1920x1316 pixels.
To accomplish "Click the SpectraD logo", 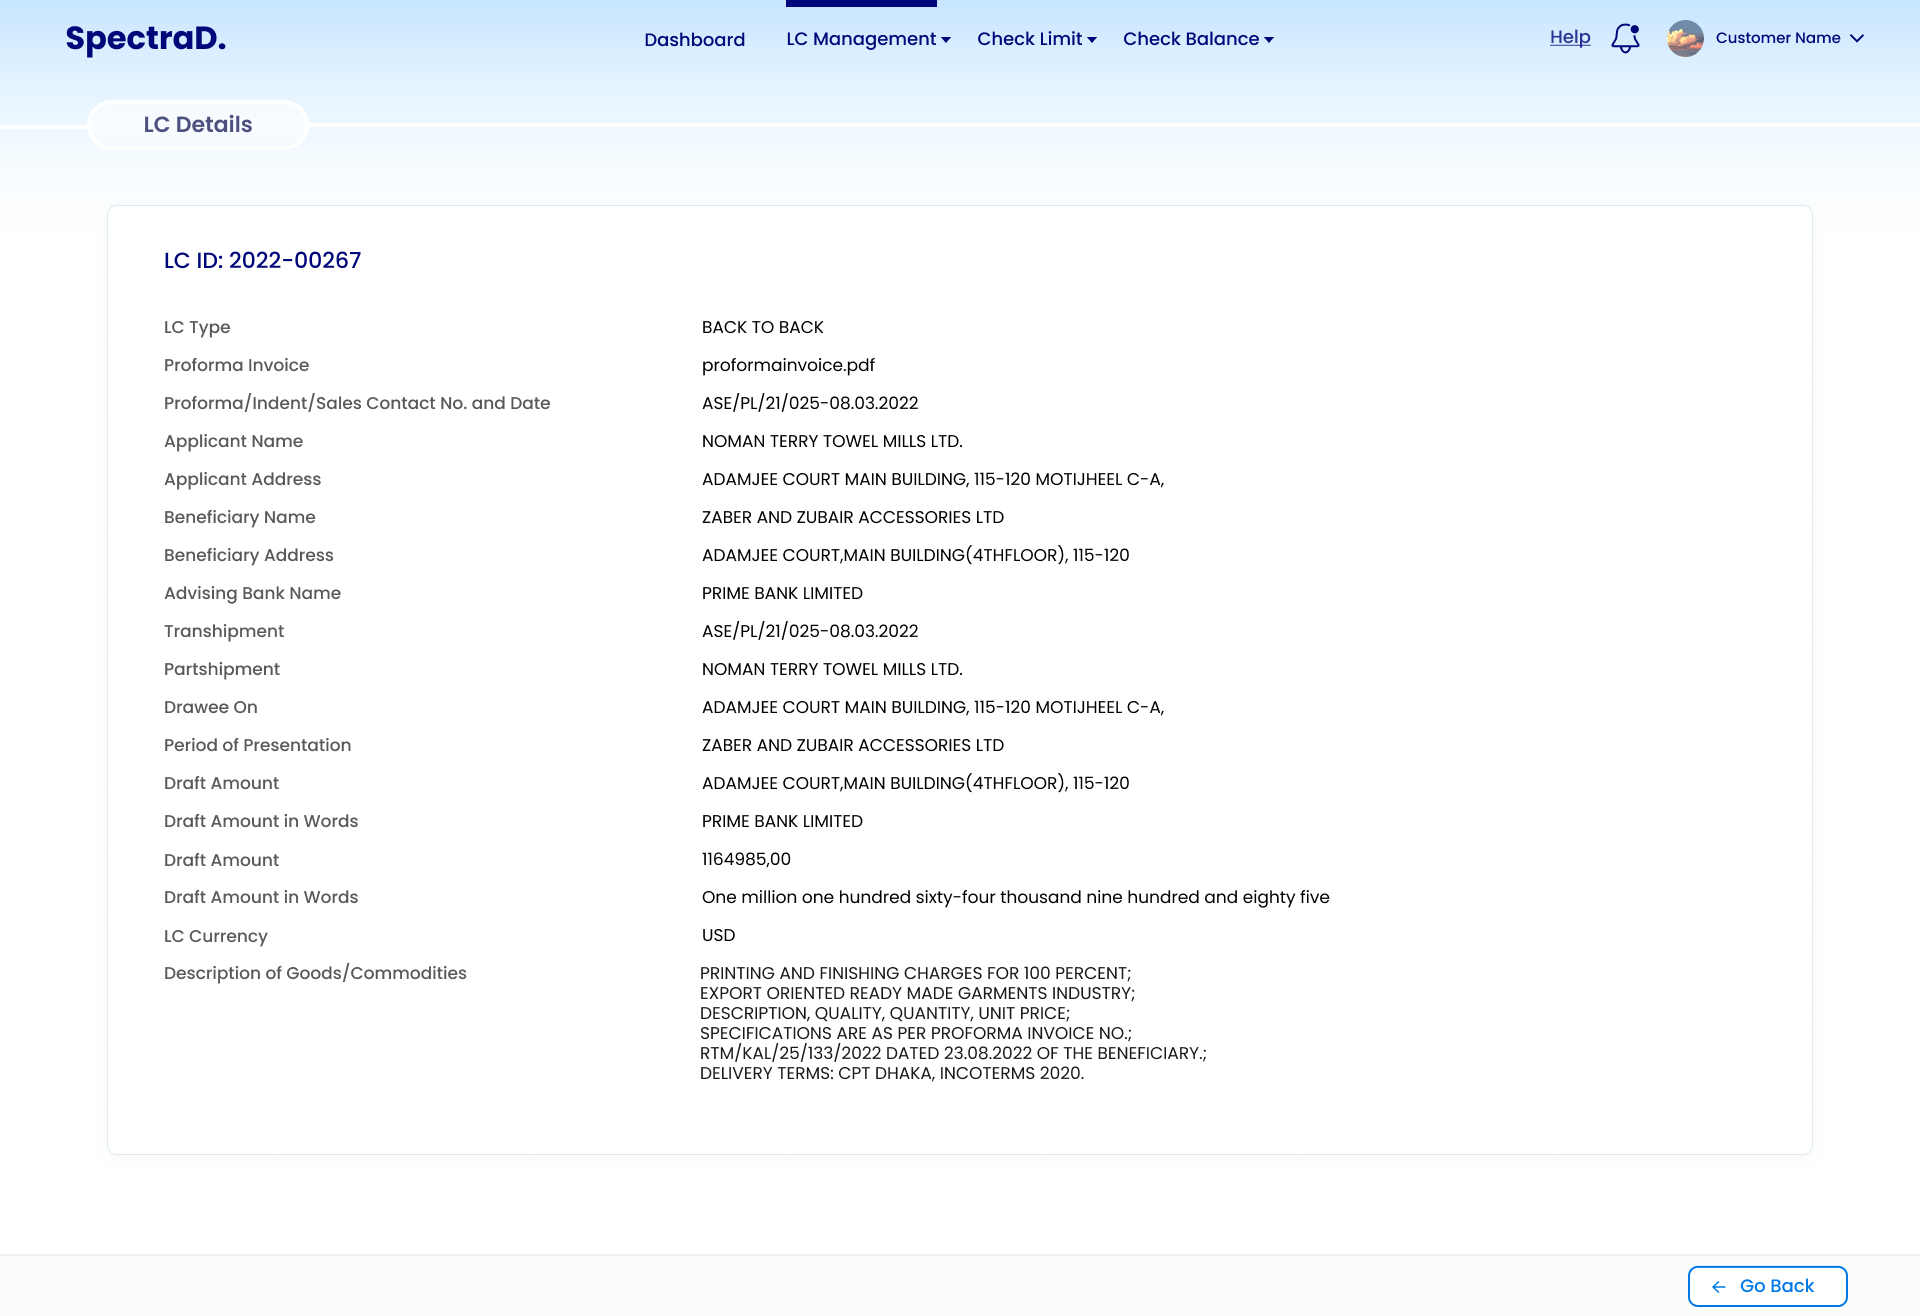I will (x=146, y=39).
